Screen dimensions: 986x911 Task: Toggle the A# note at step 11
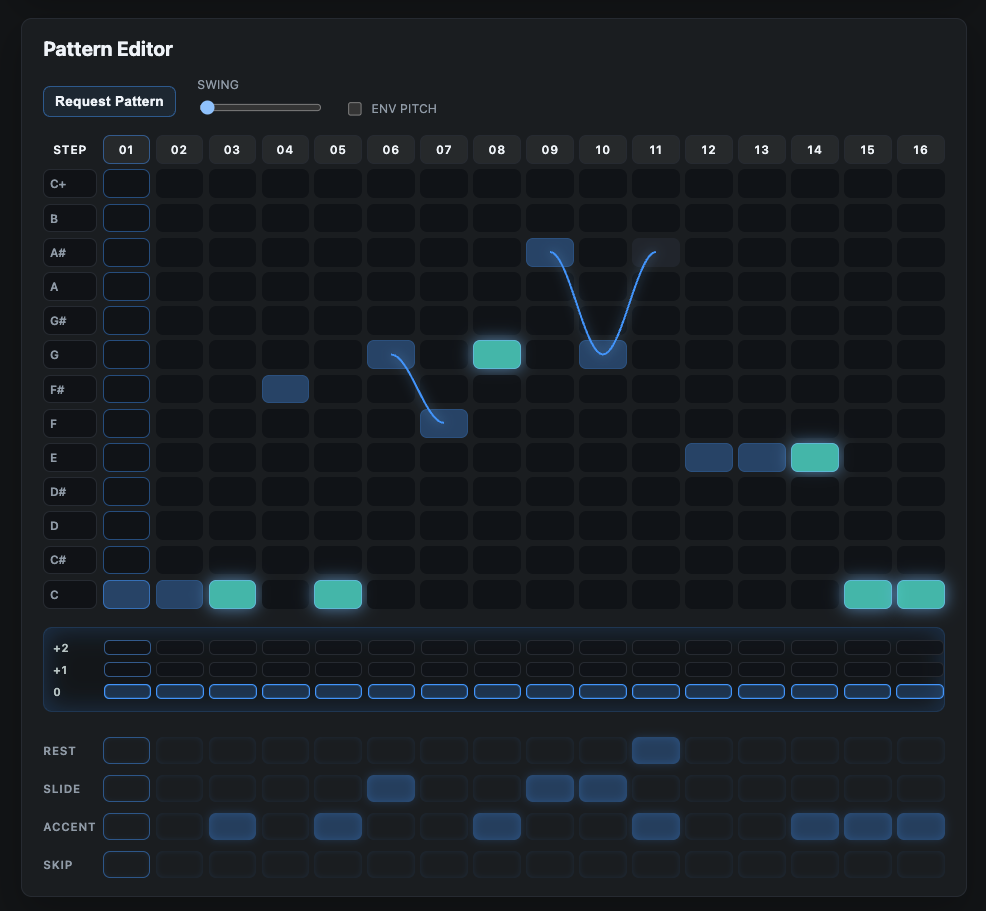coord(656,252)
